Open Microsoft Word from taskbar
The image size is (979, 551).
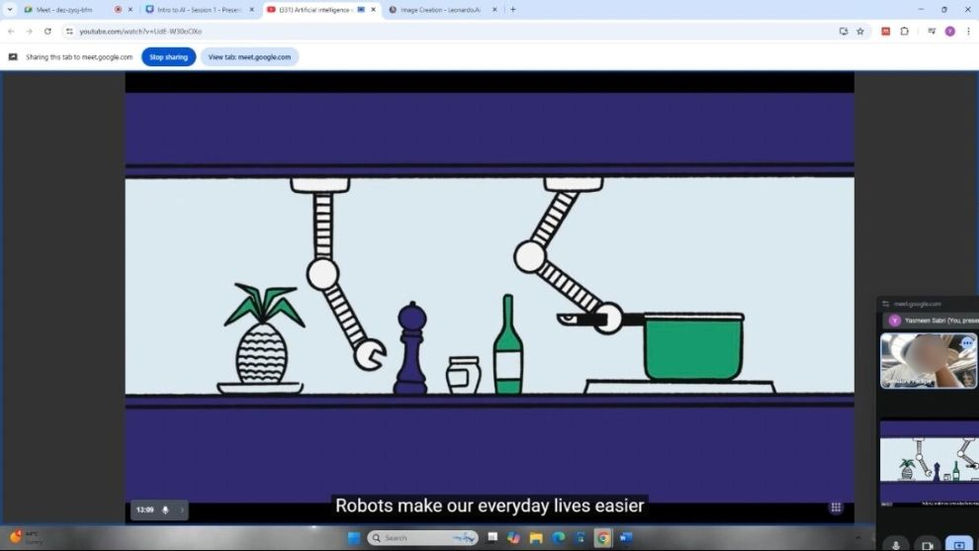pos(626,537)
